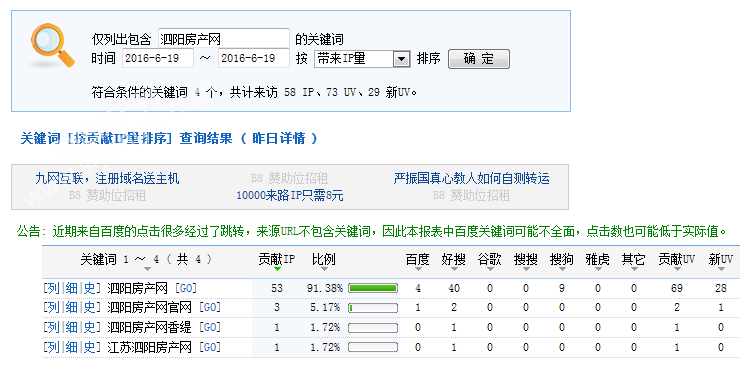Click keyword text 泗阳房产网官网
The height and width of the screenshot is (365, 755).
(x=149, y=307)
